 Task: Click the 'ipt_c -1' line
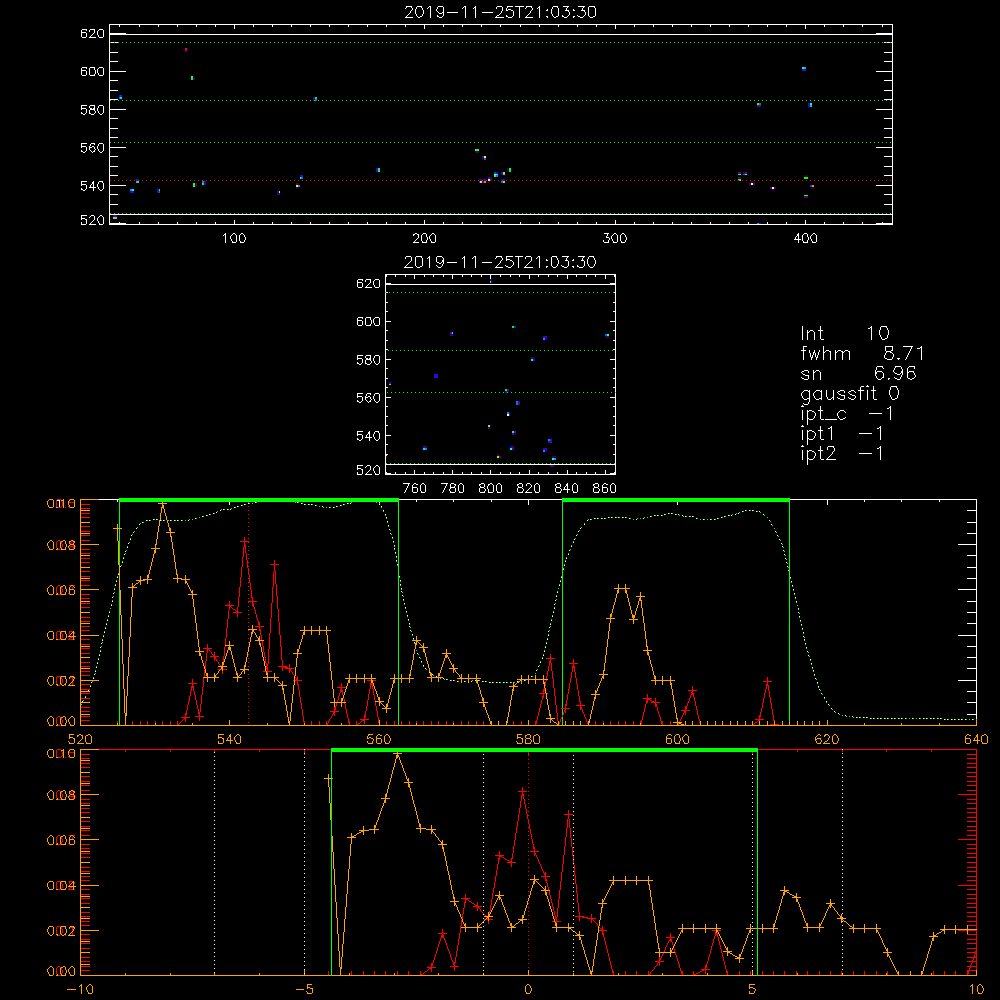[847, 414]
